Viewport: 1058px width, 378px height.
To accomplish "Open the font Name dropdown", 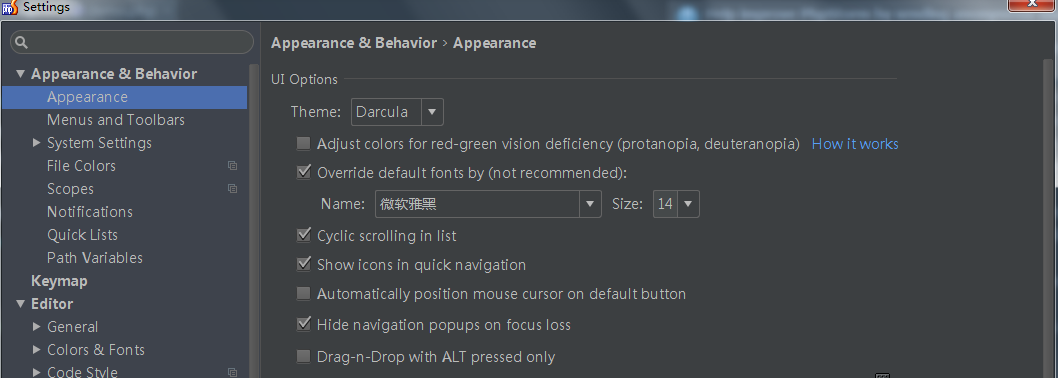I will (488, 204).
